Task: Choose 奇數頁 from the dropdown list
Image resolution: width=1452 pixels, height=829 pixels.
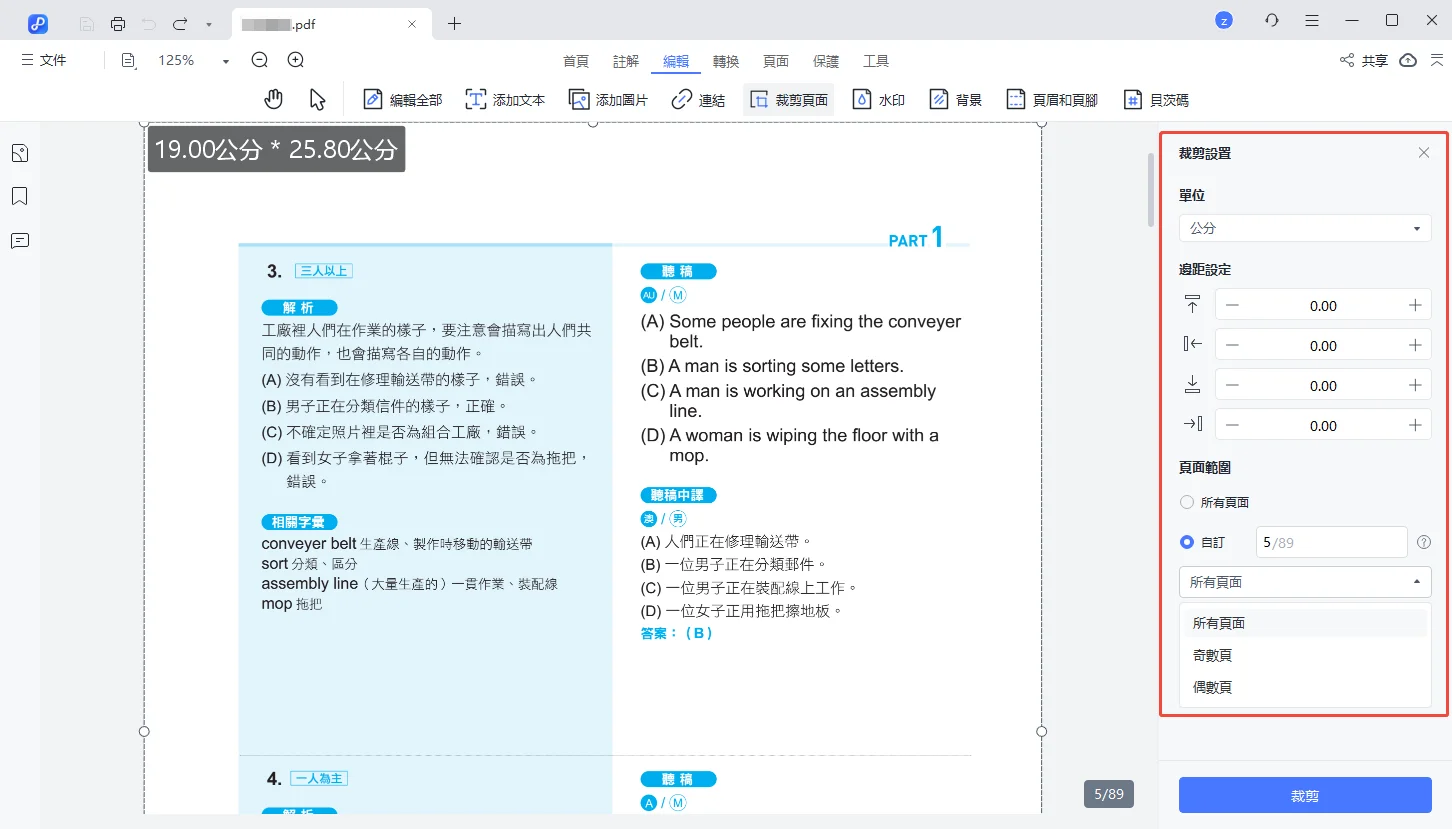Action: (x=1212, y=655)
